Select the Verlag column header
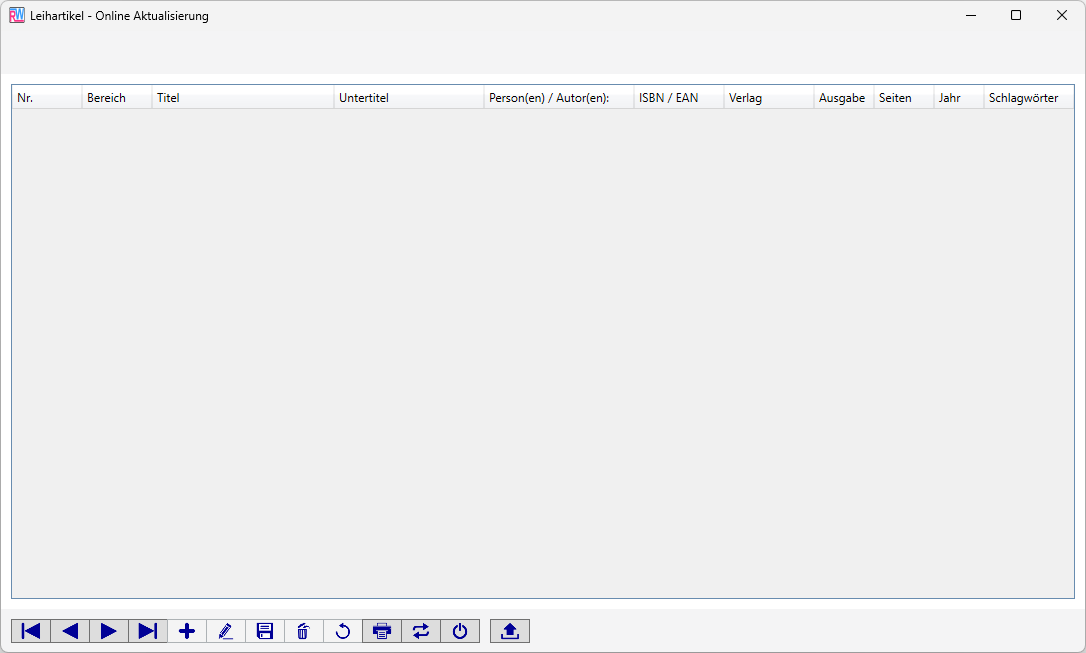The width and height of the screenshot is (1086, 653). 768,98
